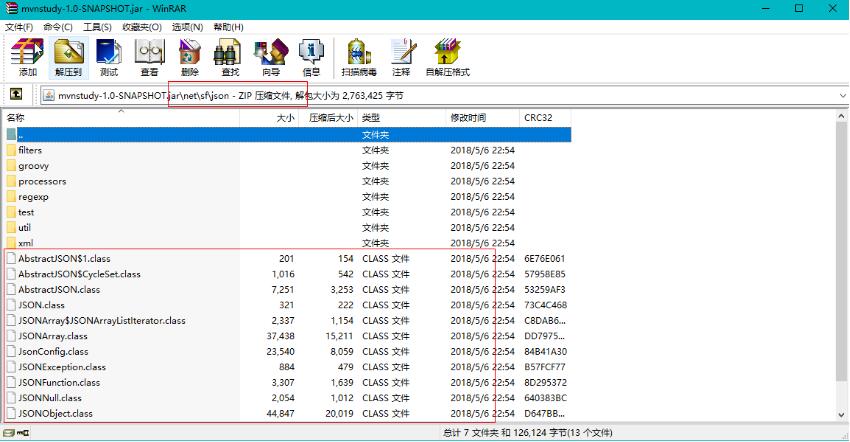
Task: Select the parent directory '..' row
Action: pos(288,134)
